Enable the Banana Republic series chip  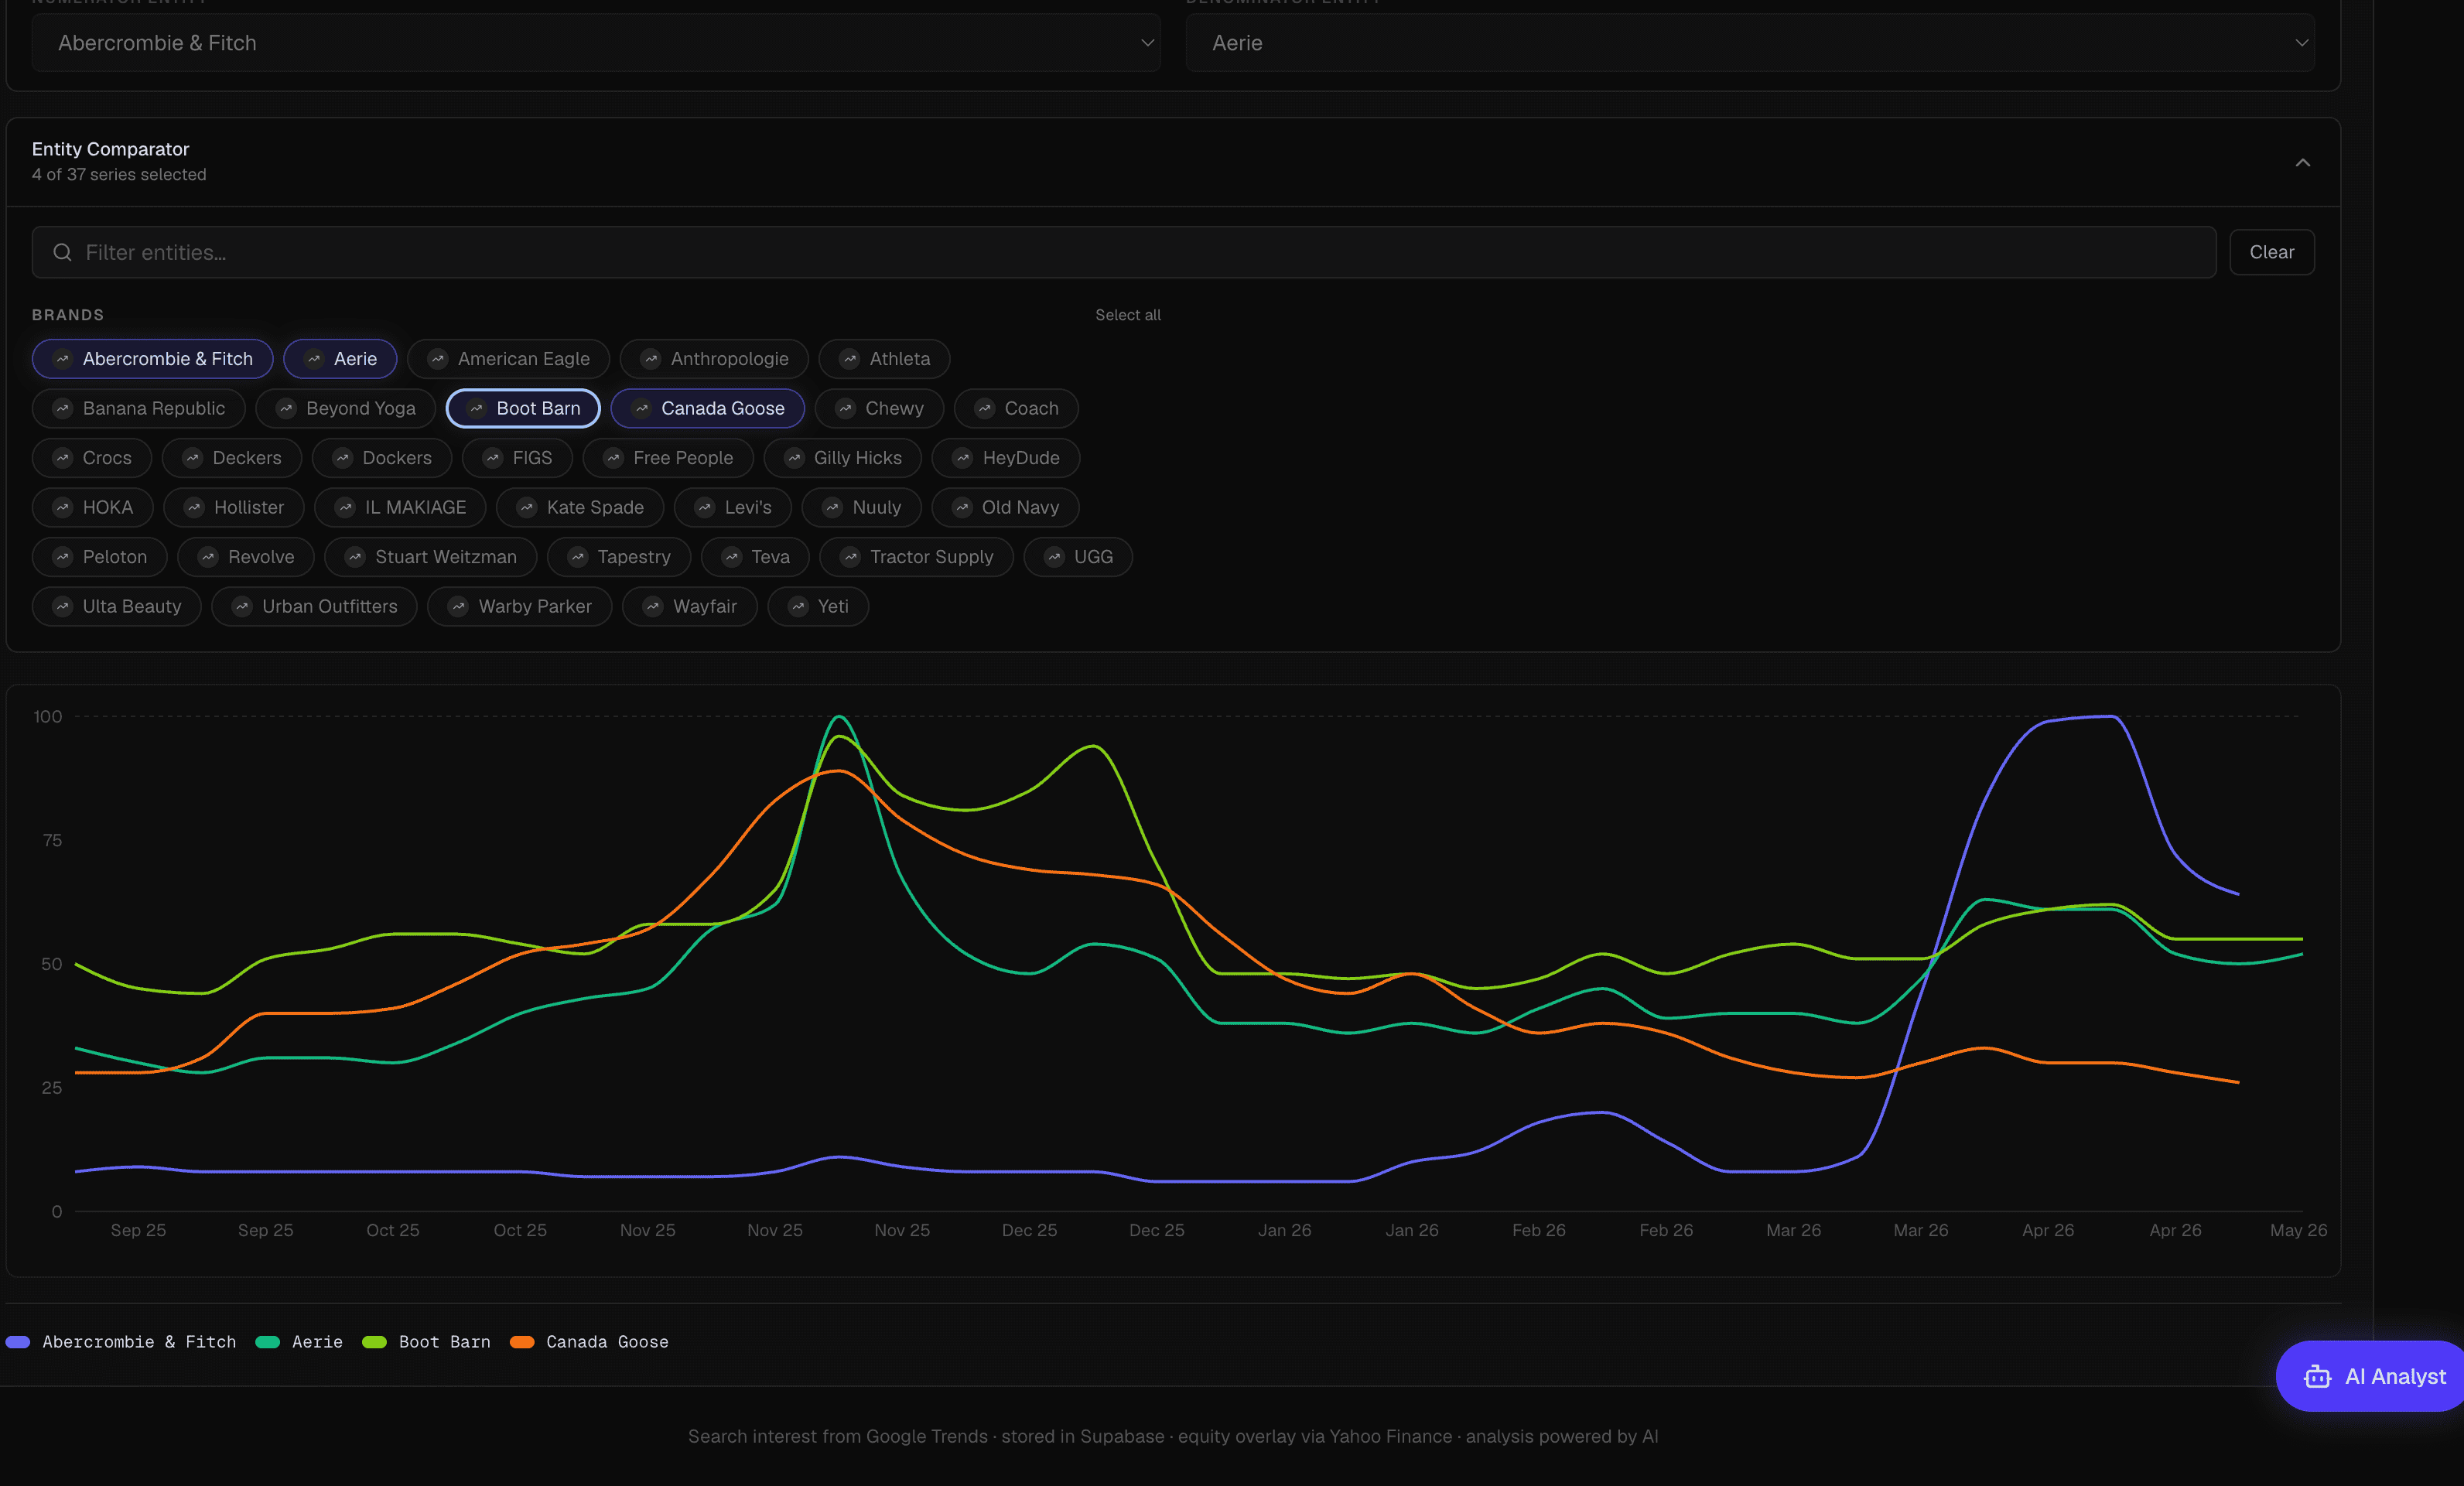pos(138,408)
